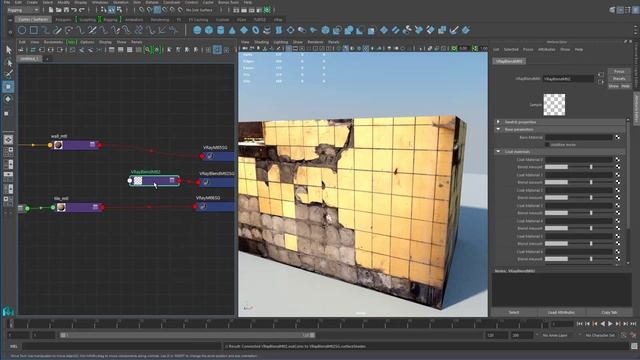Click the Blend Amount 2 color swatch
Viewport: 640px width, 360px height.
(556, 198)
